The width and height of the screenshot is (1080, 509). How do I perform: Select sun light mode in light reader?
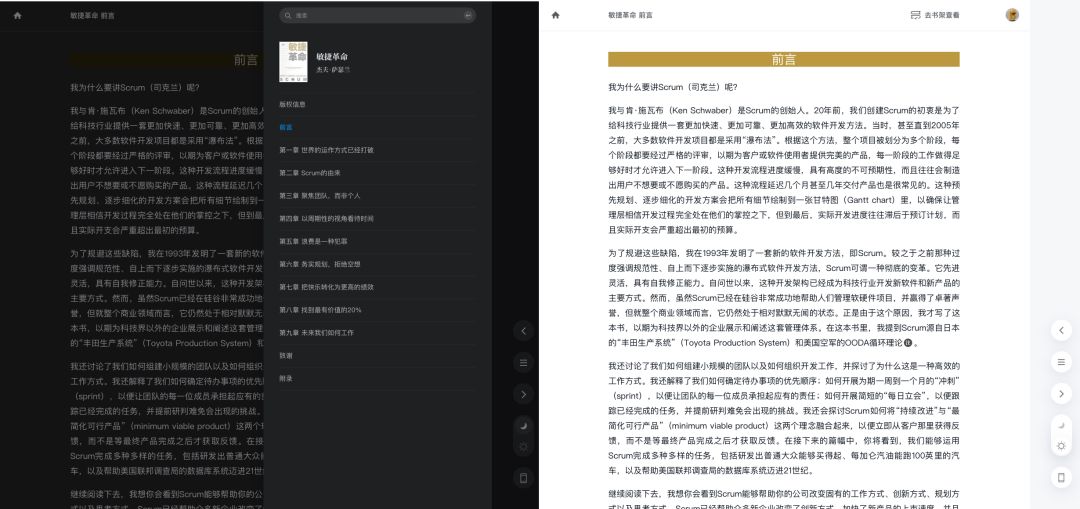[x=1061, y=446]
